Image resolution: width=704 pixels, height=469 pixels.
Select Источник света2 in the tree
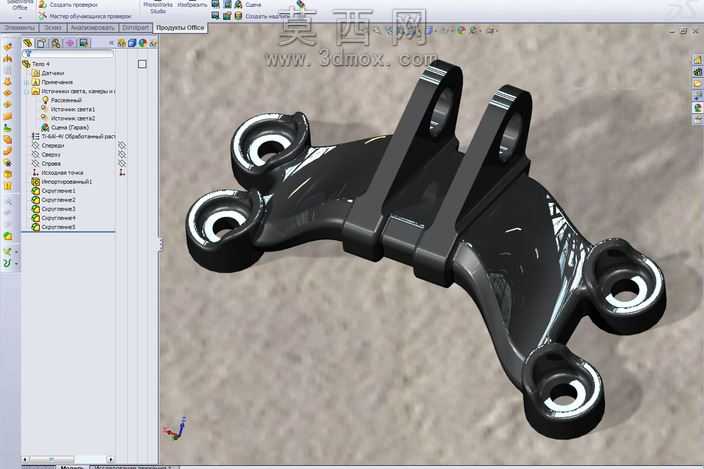(x=73, y=118)
